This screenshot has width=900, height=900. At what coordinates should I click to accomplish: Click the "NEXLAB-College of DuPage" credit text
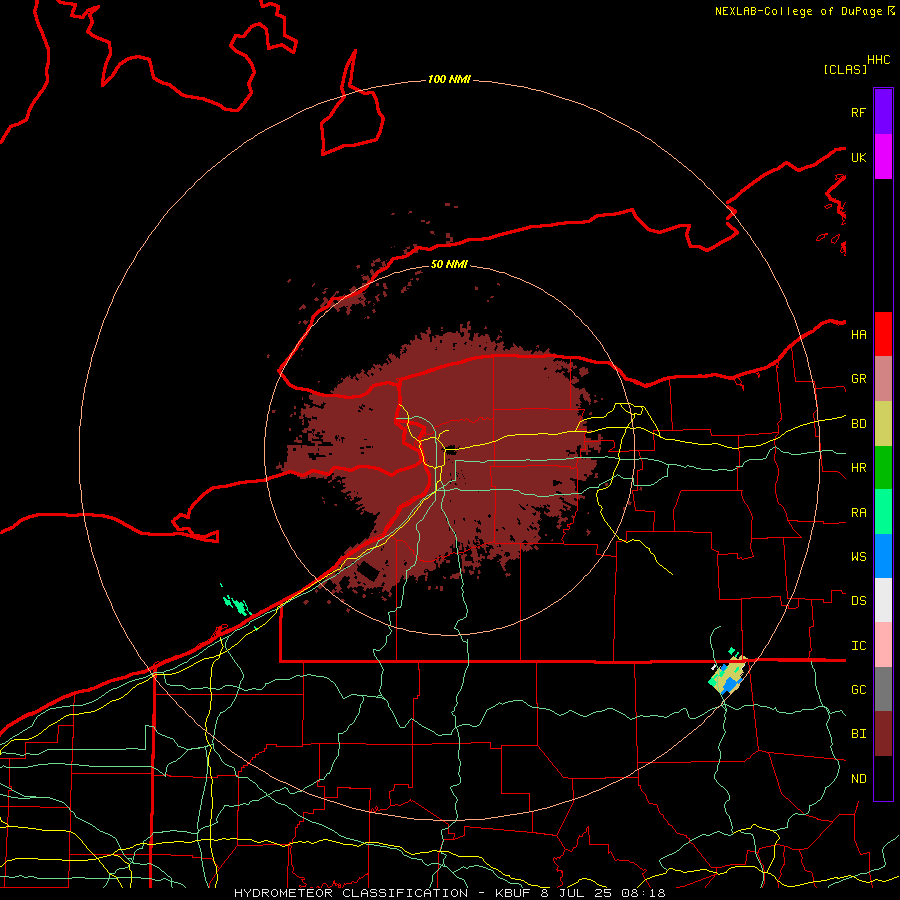coord(798,11)
